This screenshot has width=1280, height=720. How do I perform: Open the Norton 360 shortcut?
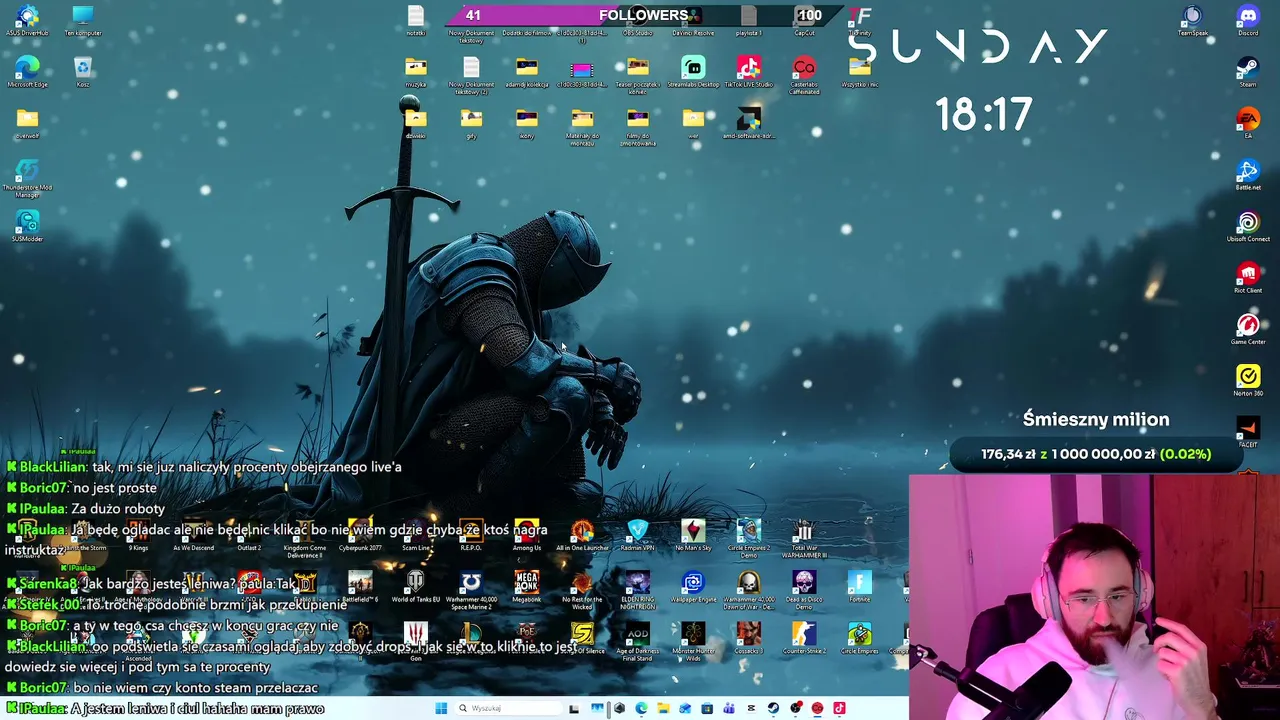[x=1248, y=382]
